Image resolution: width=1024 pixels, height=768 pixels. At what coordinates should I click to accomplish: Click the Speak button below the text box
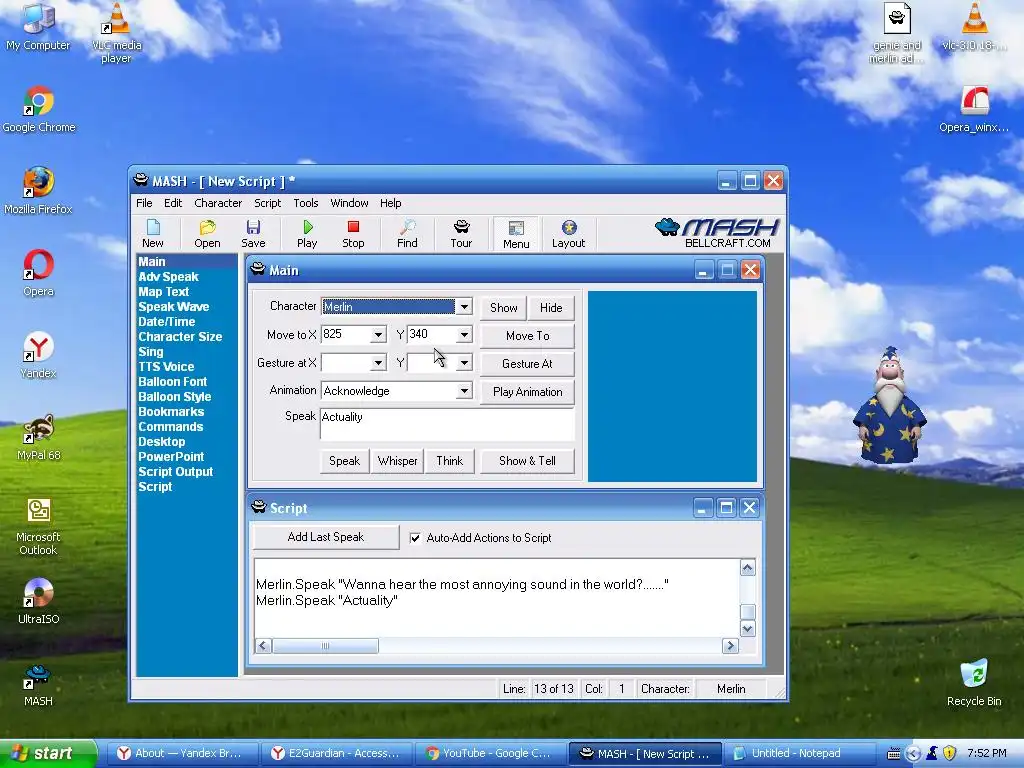pyautogui.click(x=344, y=461)
